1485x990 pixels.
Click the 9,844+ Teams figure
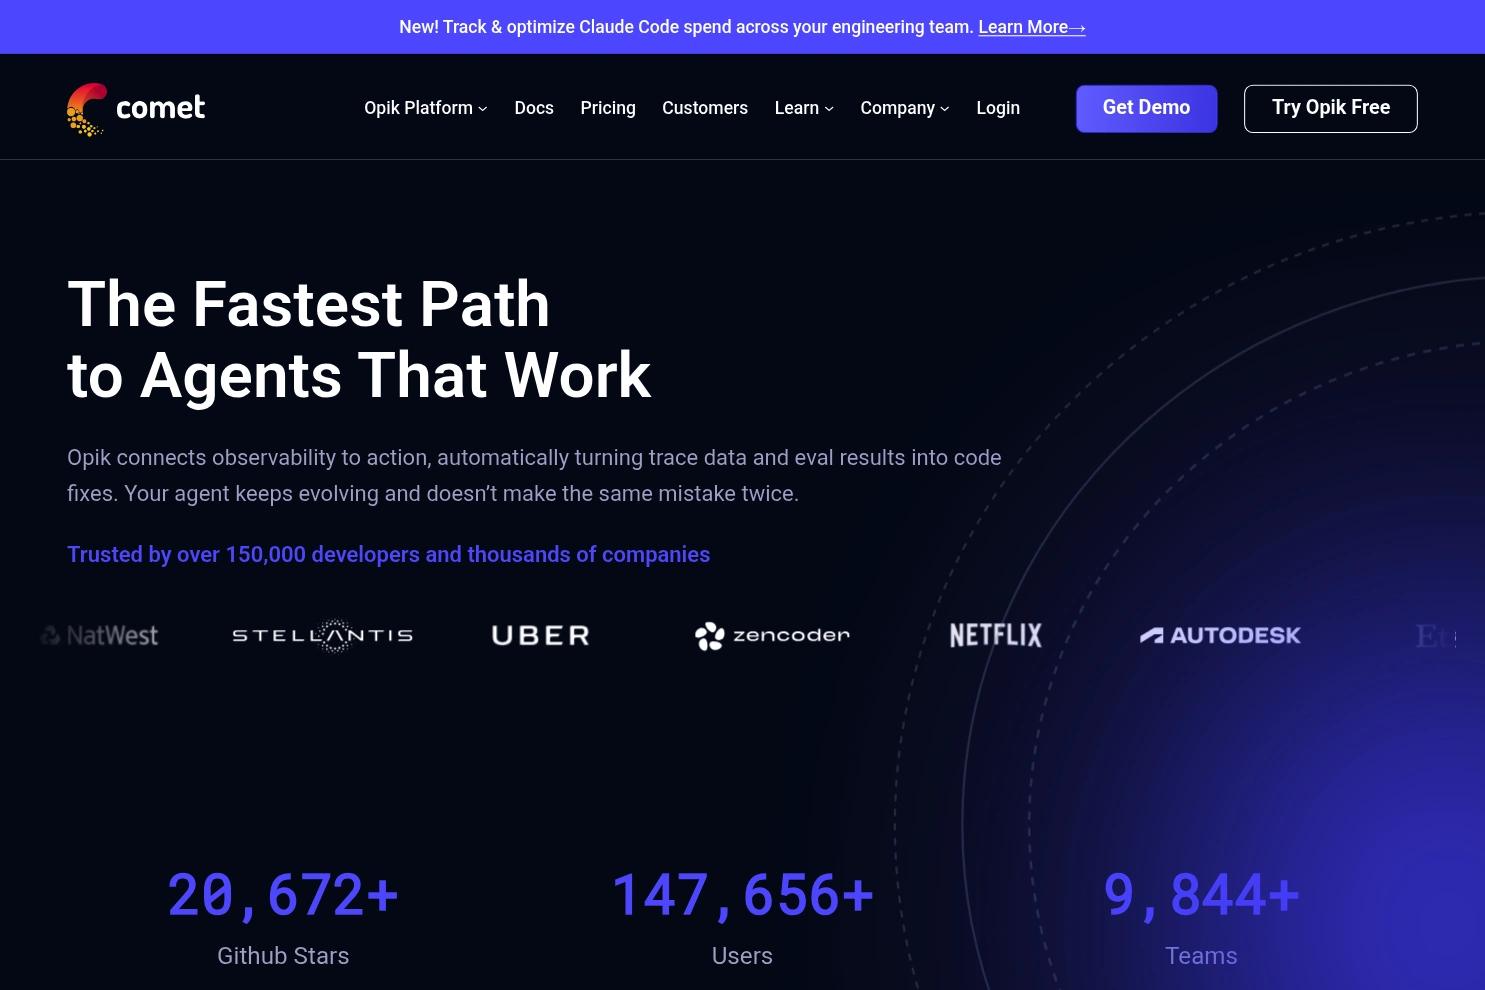point(1201,895)
